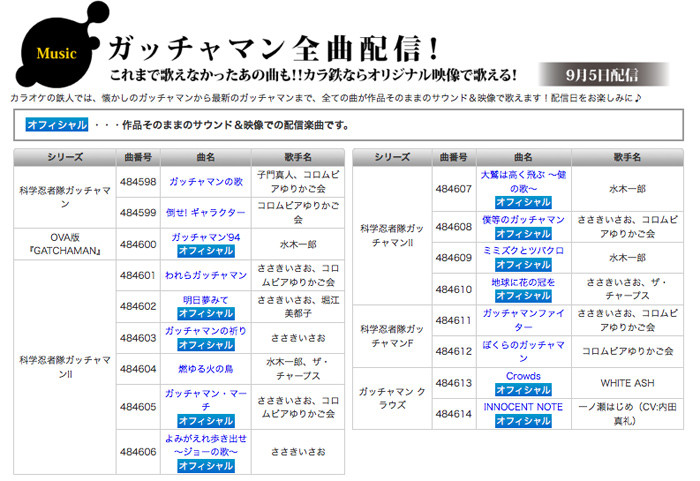Click song number 484605
The height and width of the screenshot is (481, 700).
pyautogui.click(x=138, y=407)
